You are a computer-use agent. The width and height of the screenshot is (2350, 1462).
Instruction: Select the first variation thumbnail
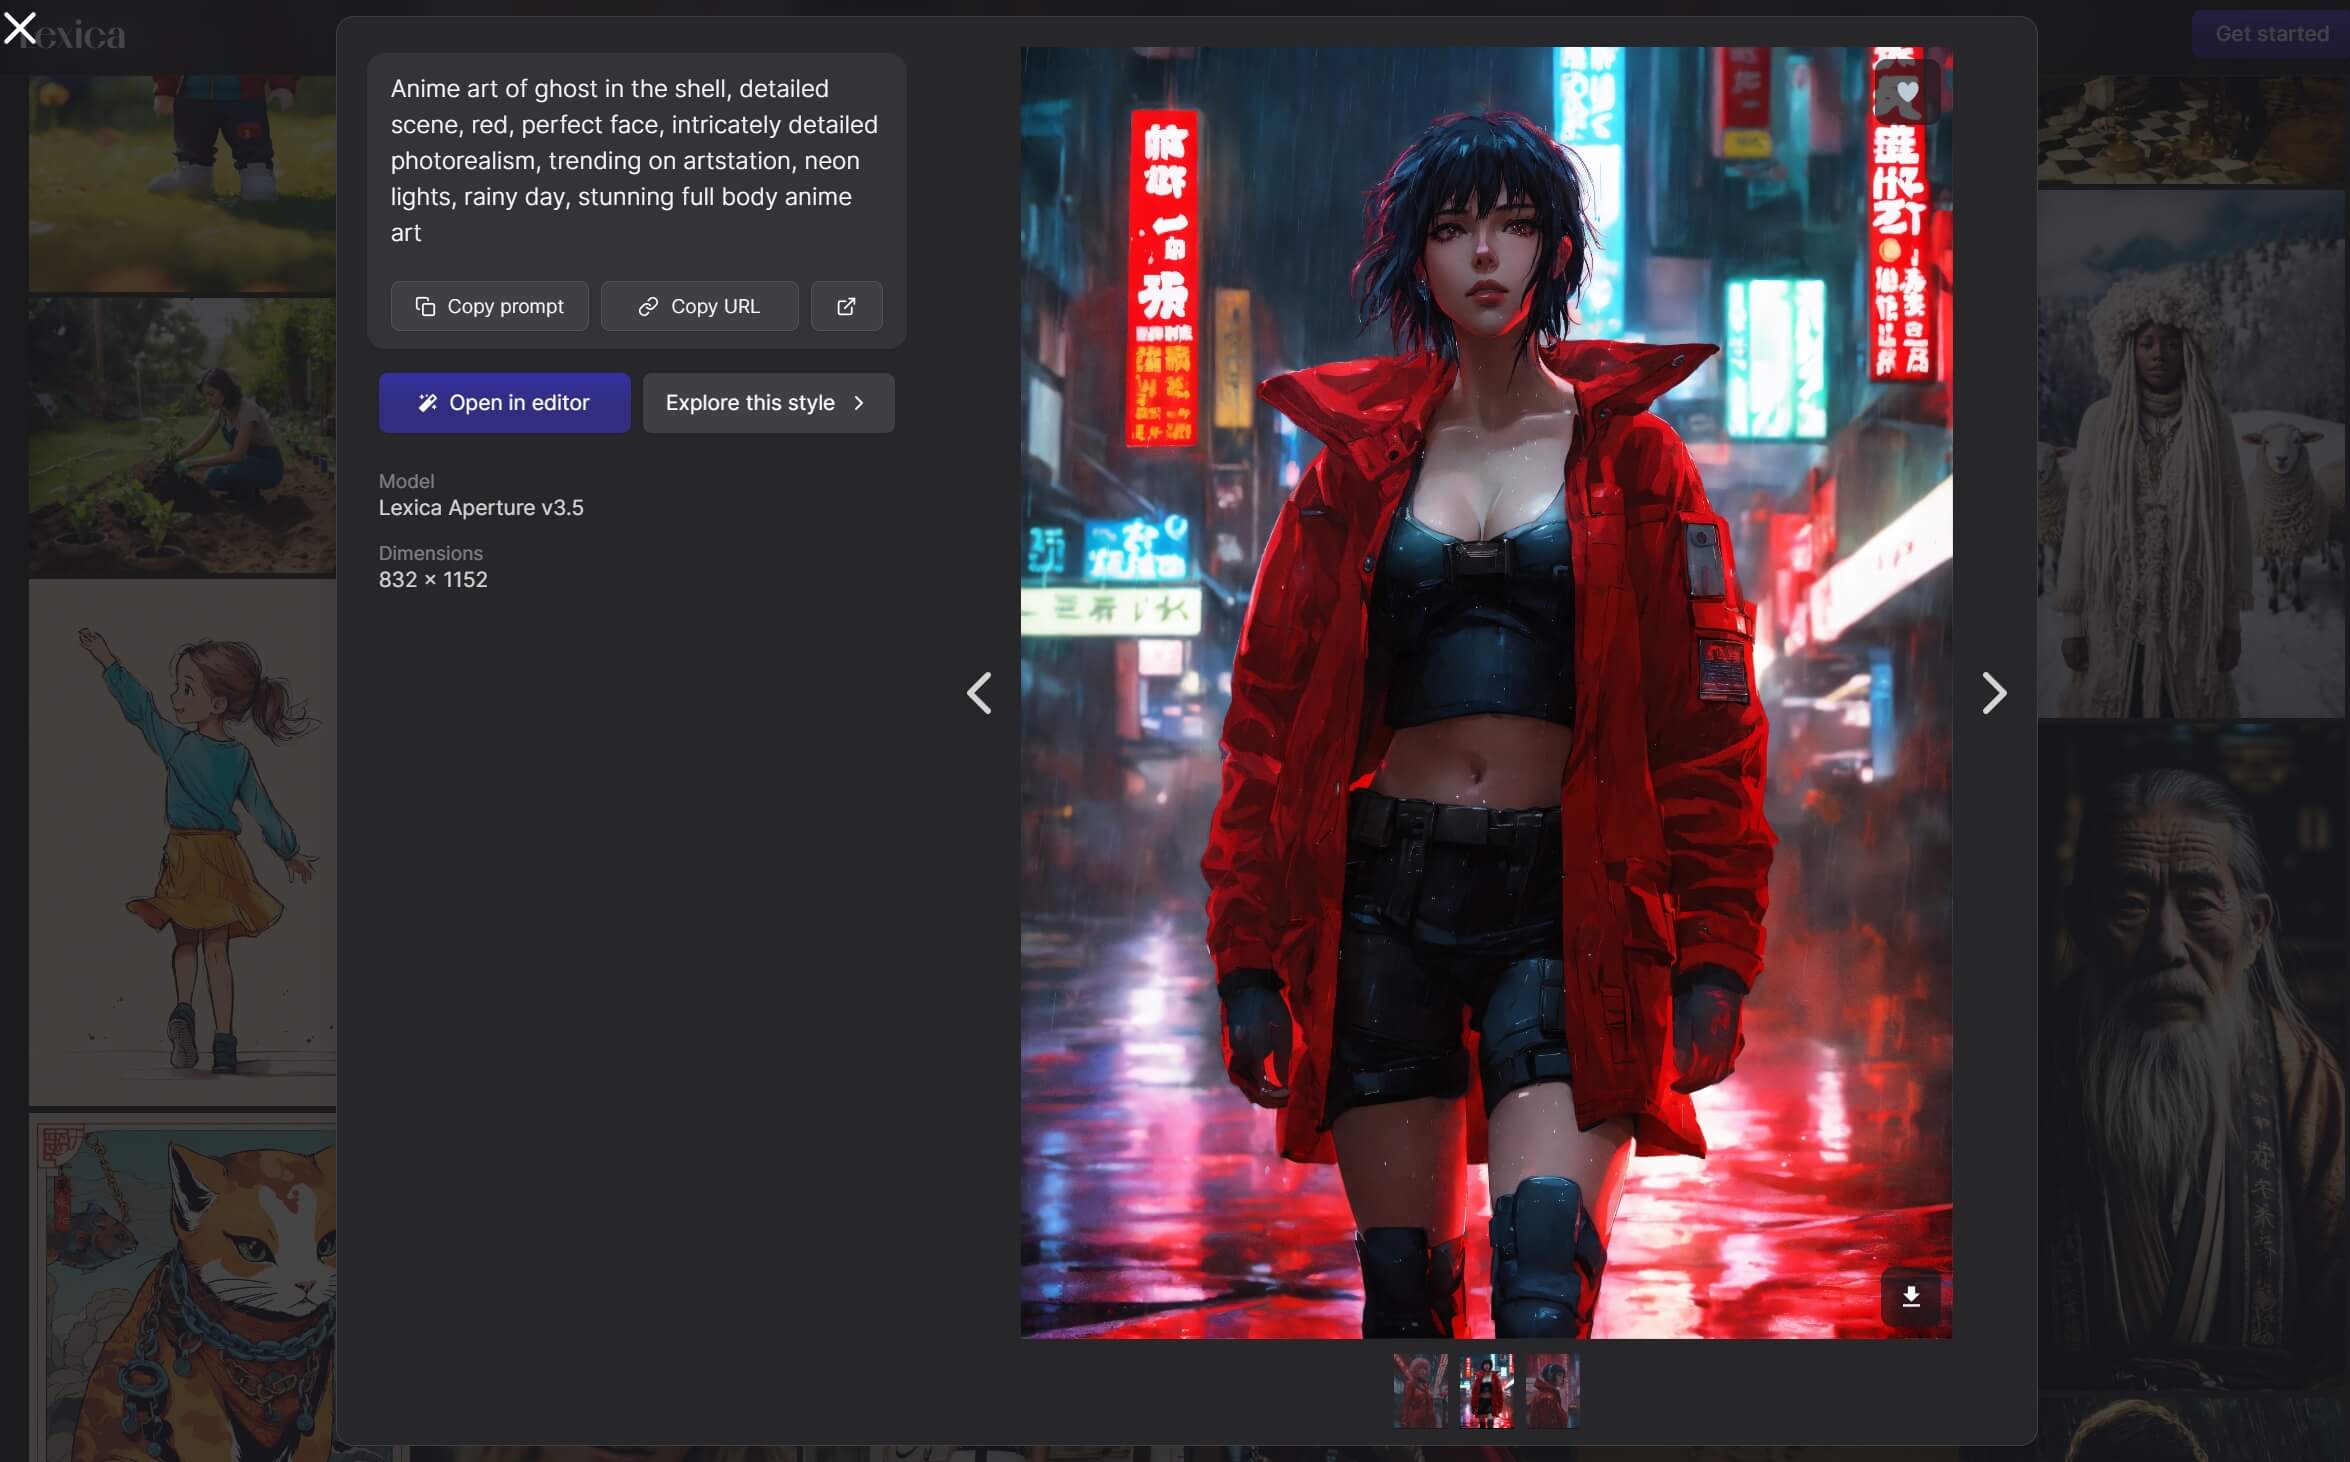[x=1420, y=1391]
